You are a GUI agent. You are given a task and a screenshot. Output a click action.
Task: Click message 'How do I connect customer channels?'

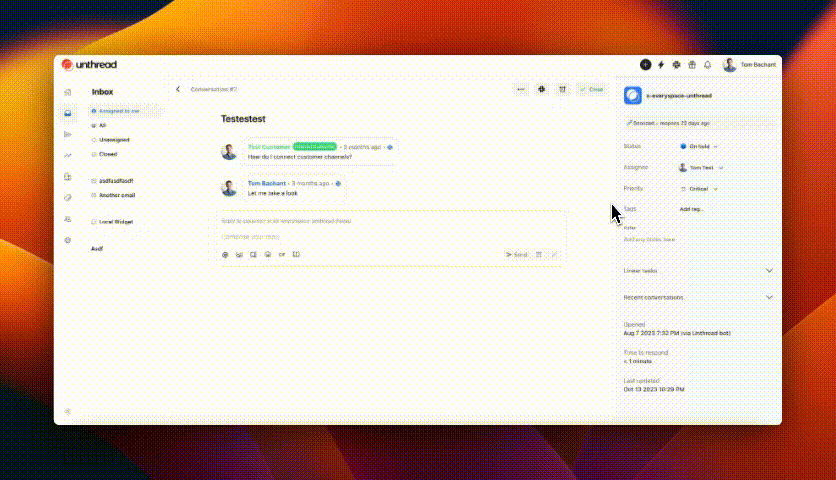[300, 157]
